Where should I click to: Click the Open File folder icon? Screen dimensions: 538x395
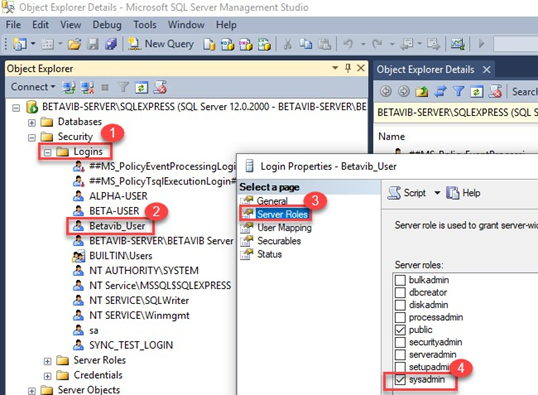tap(74, 44)
